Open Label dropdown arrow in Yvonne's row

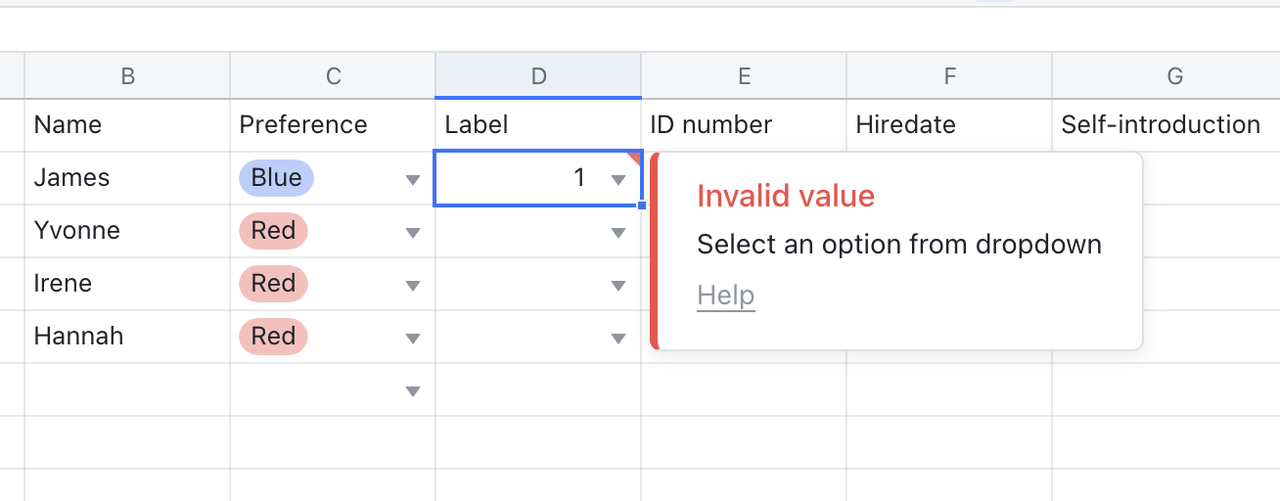coord(618,233)
